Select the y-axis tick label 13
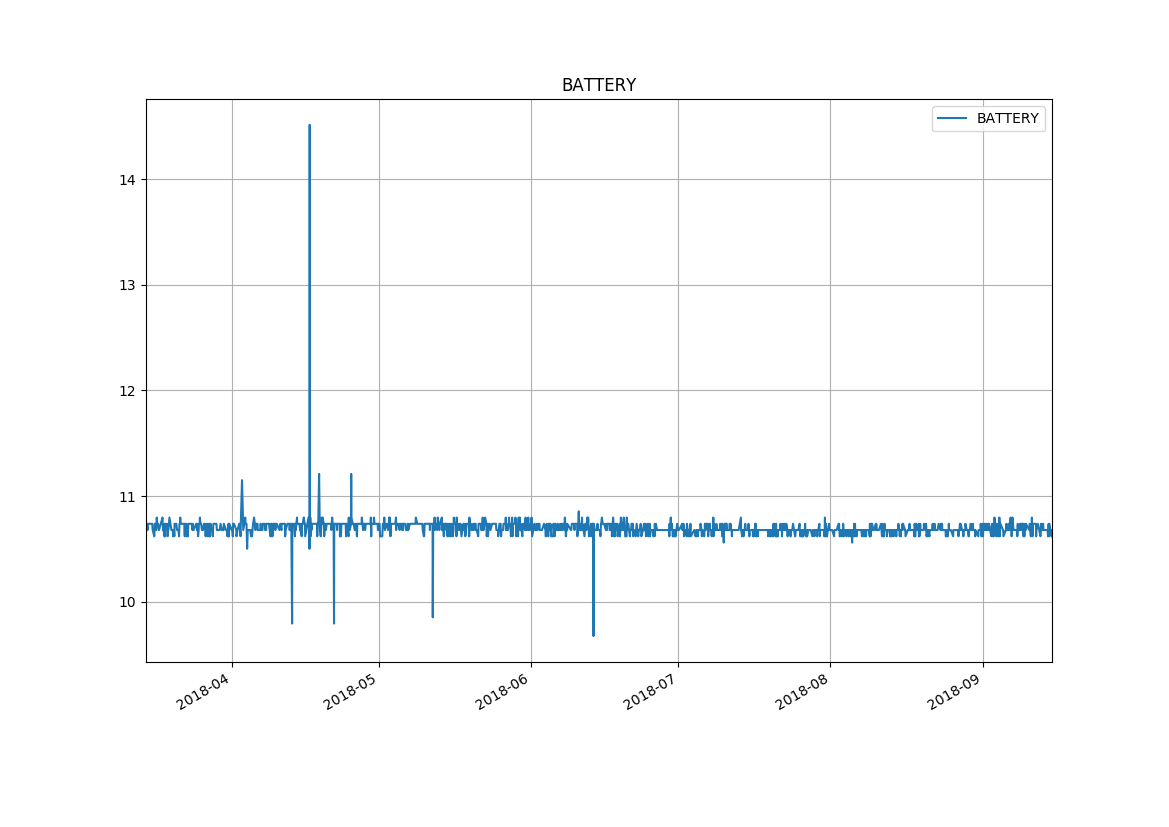 click(x=127, y=285)
